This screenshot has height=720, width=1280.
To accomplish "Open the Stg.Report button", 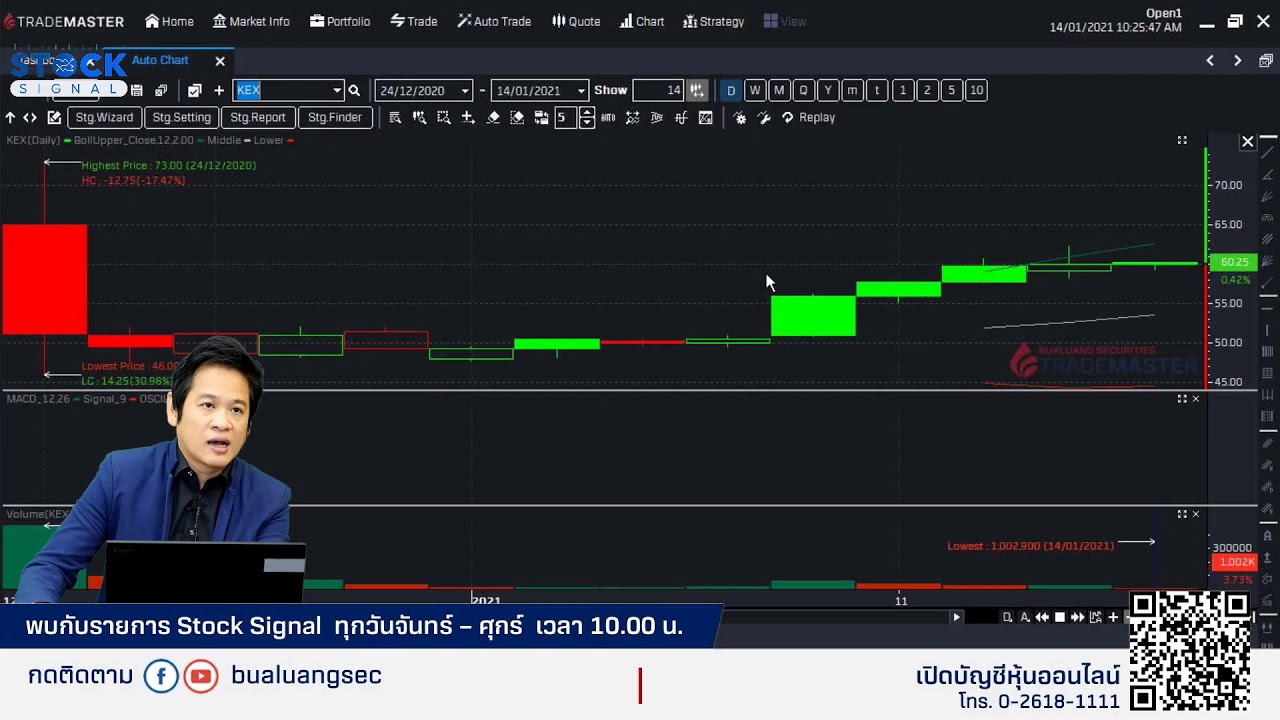I will [x=258, y=117].
